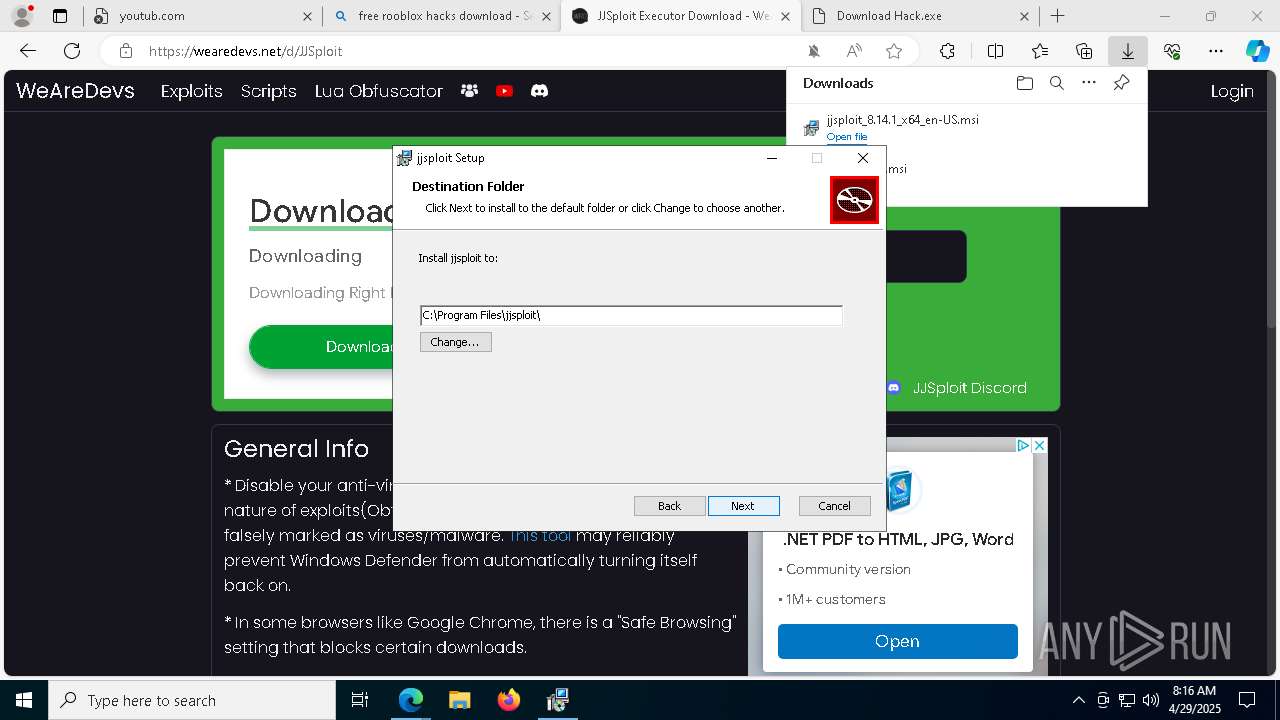The image size is (1280, 720).
Task: Launch Firefox from the taskbar
Action: click(508, 700)
